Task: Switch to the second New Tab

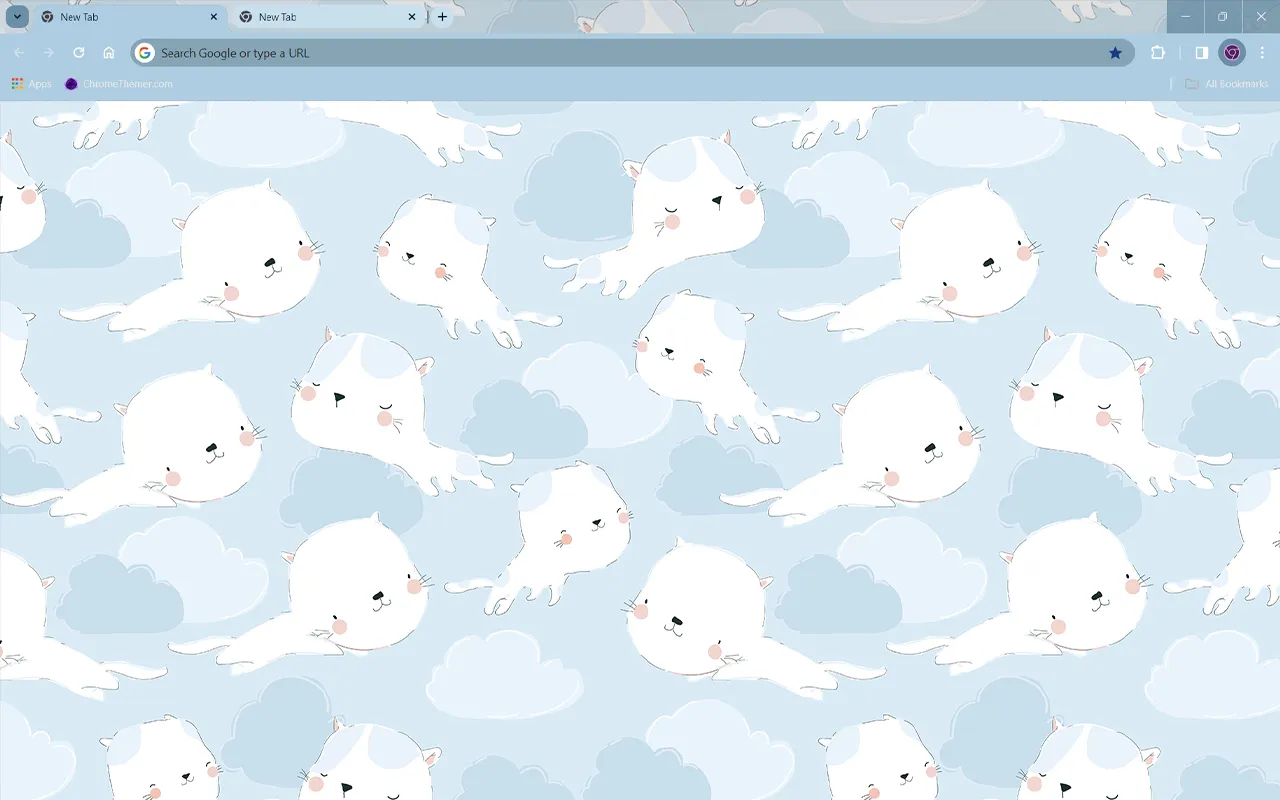Action: tap(327, 17)
